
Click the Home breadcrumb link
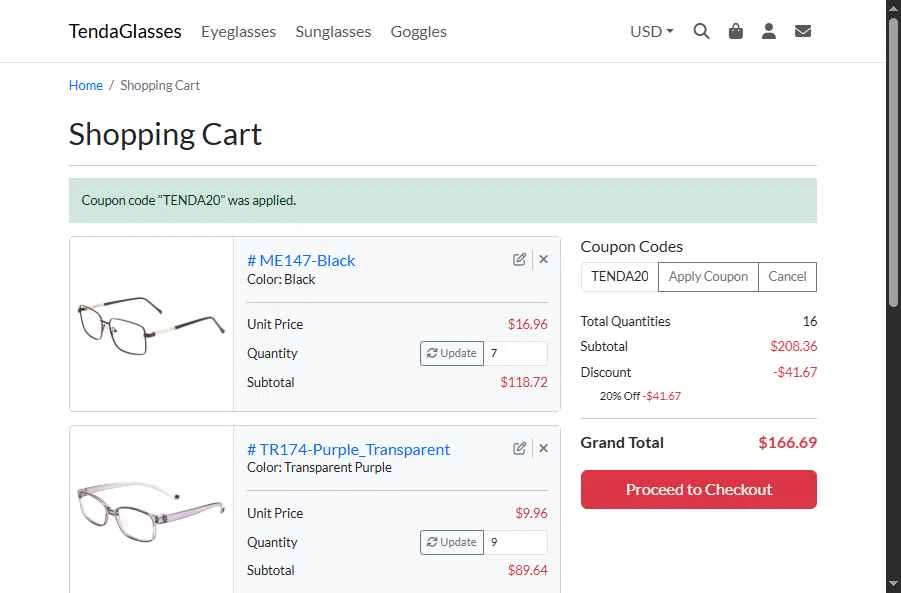tap(86, 85)
